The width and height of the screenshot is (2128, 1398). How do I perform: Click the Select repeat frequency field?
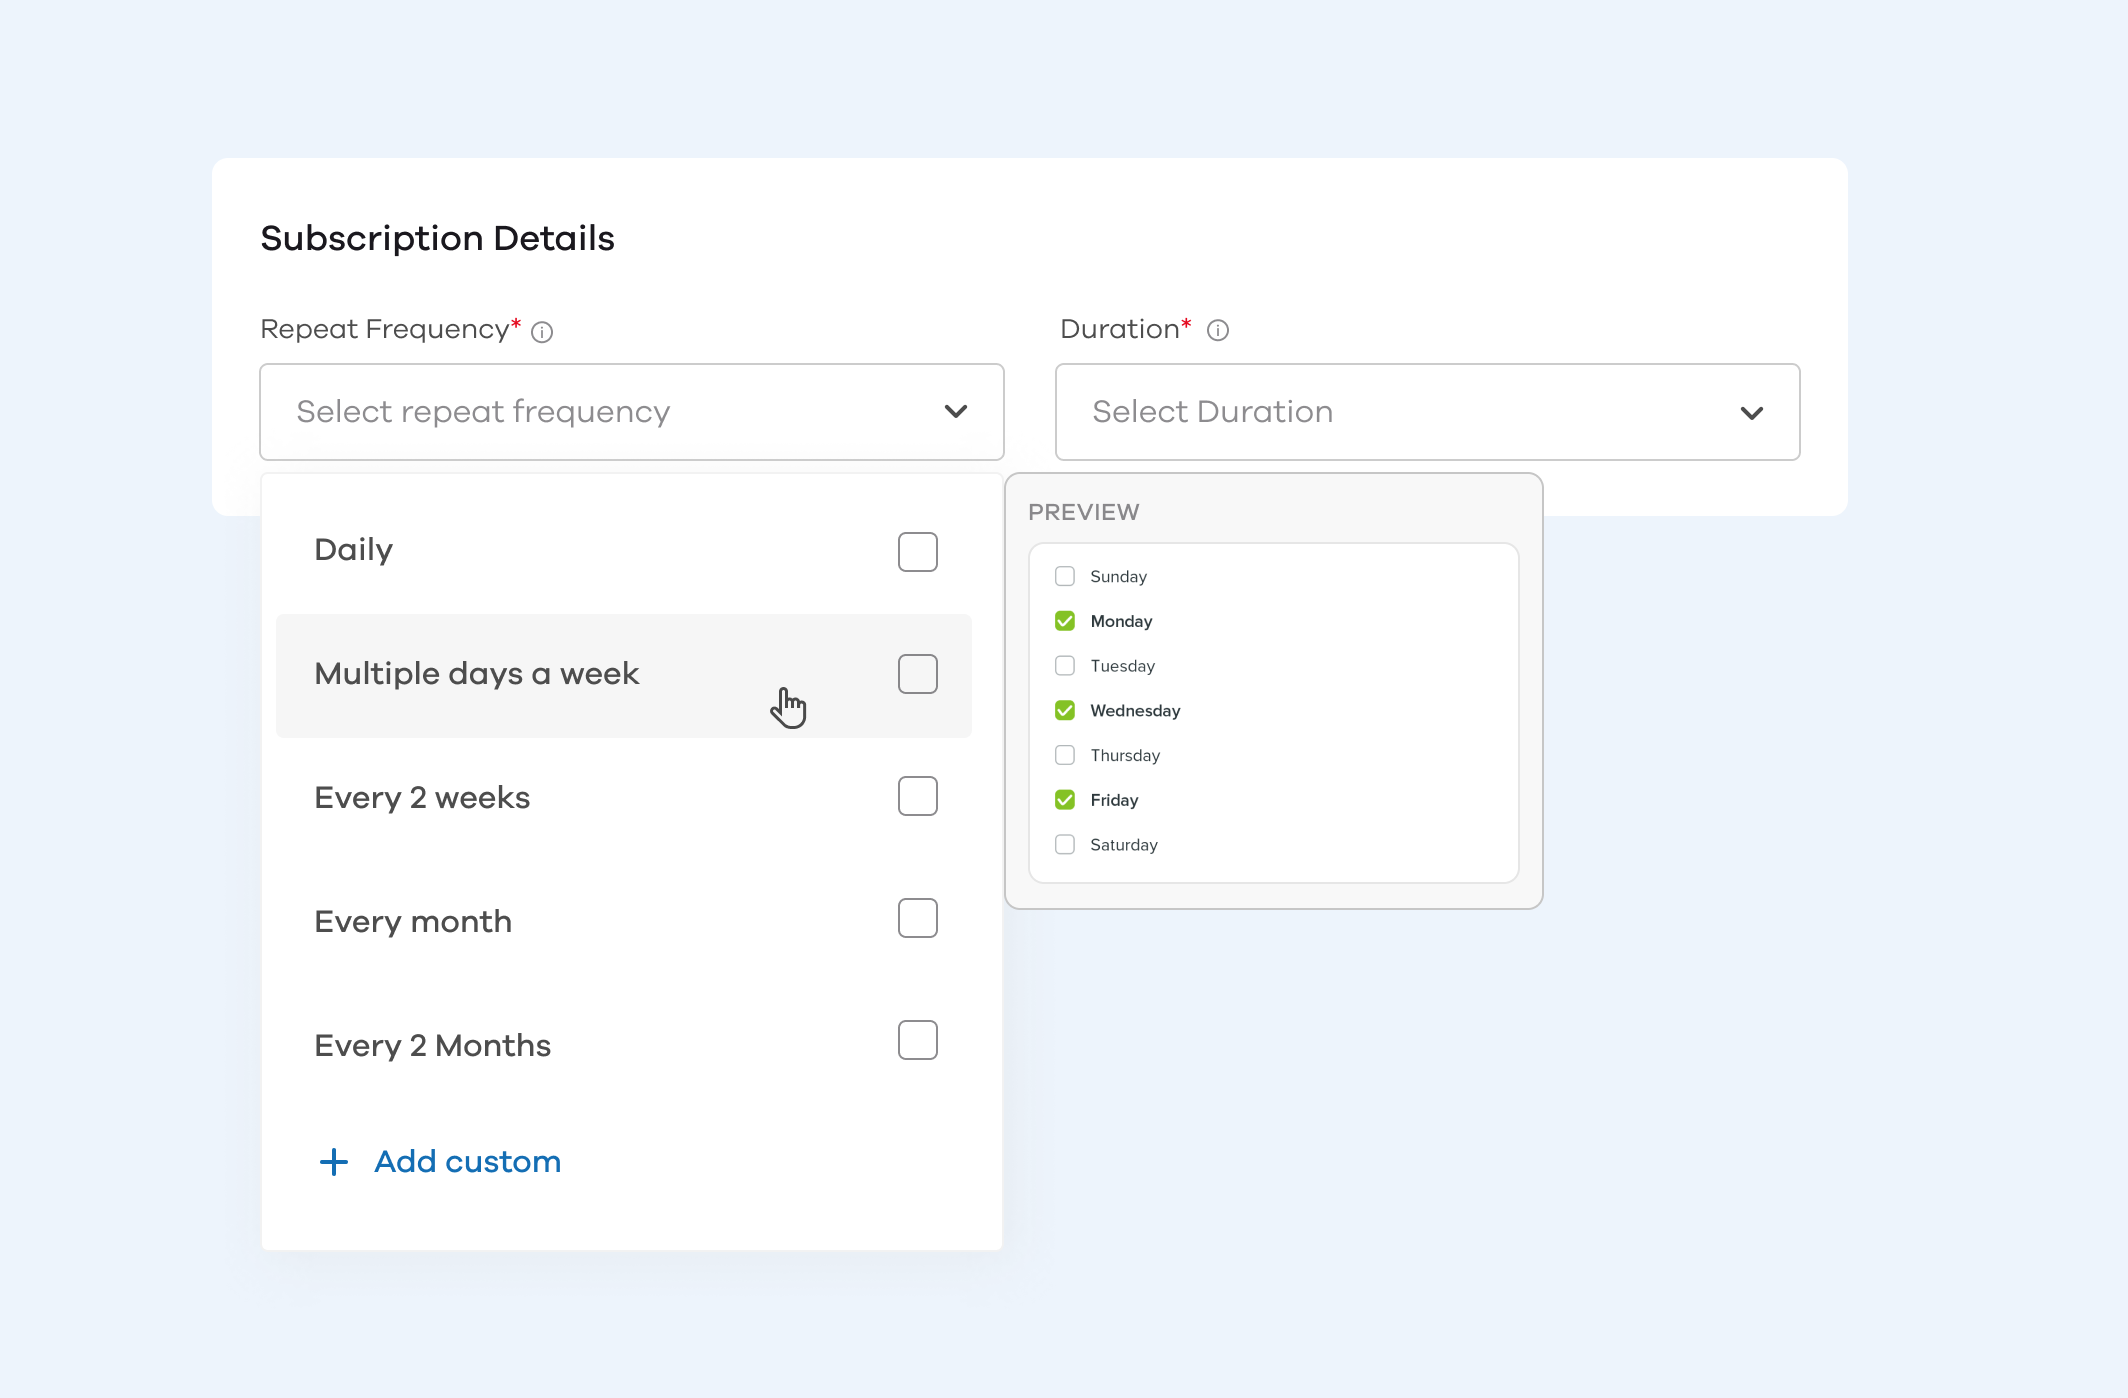coord(632,412)
